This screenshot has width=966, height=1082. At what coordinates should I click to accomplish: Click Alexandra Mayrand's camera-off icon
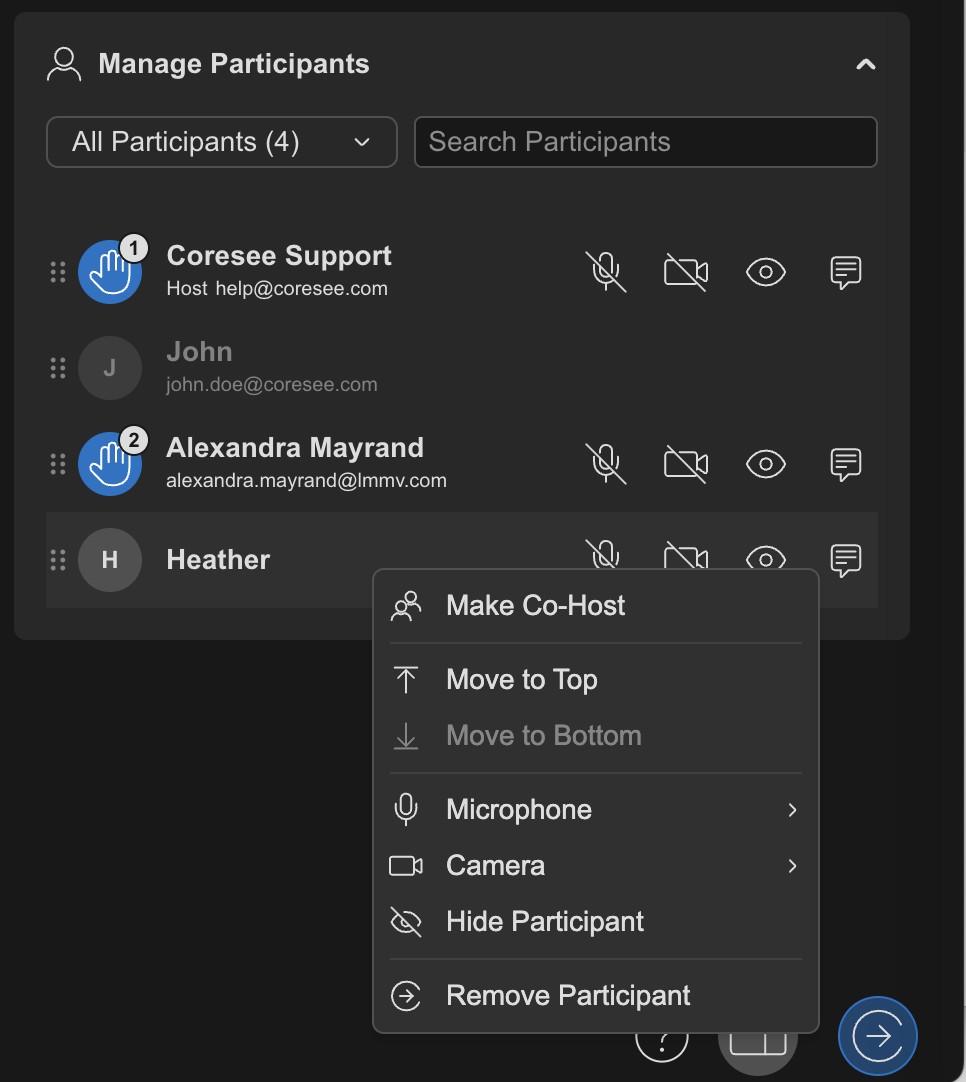(x=686, y=463)
